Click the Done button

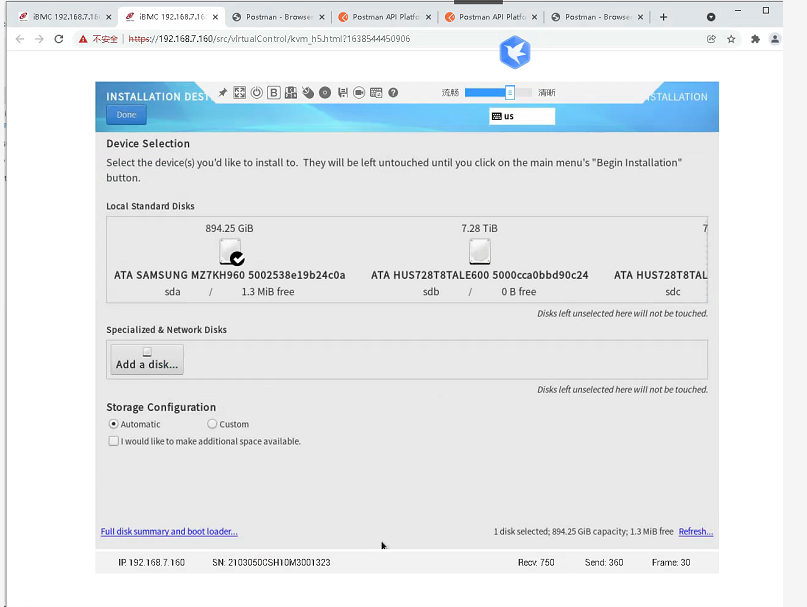point(126,115)
